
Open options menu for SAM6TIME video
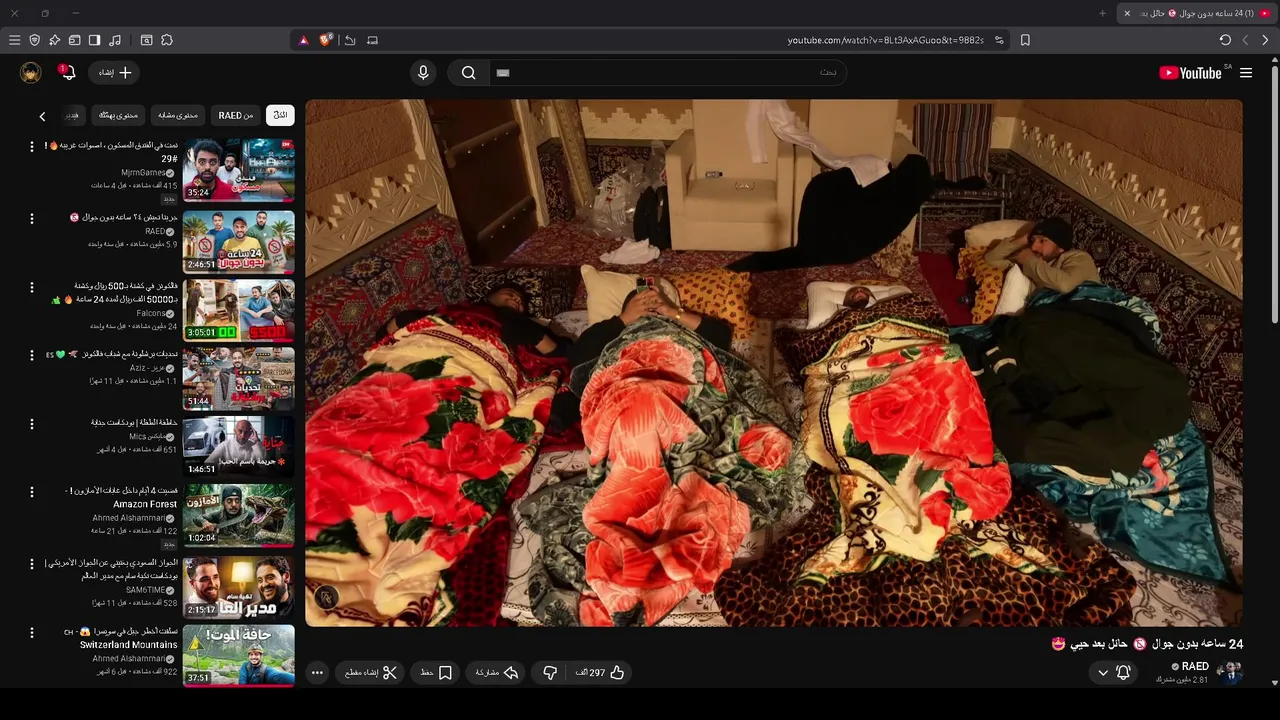pos(31,564)
